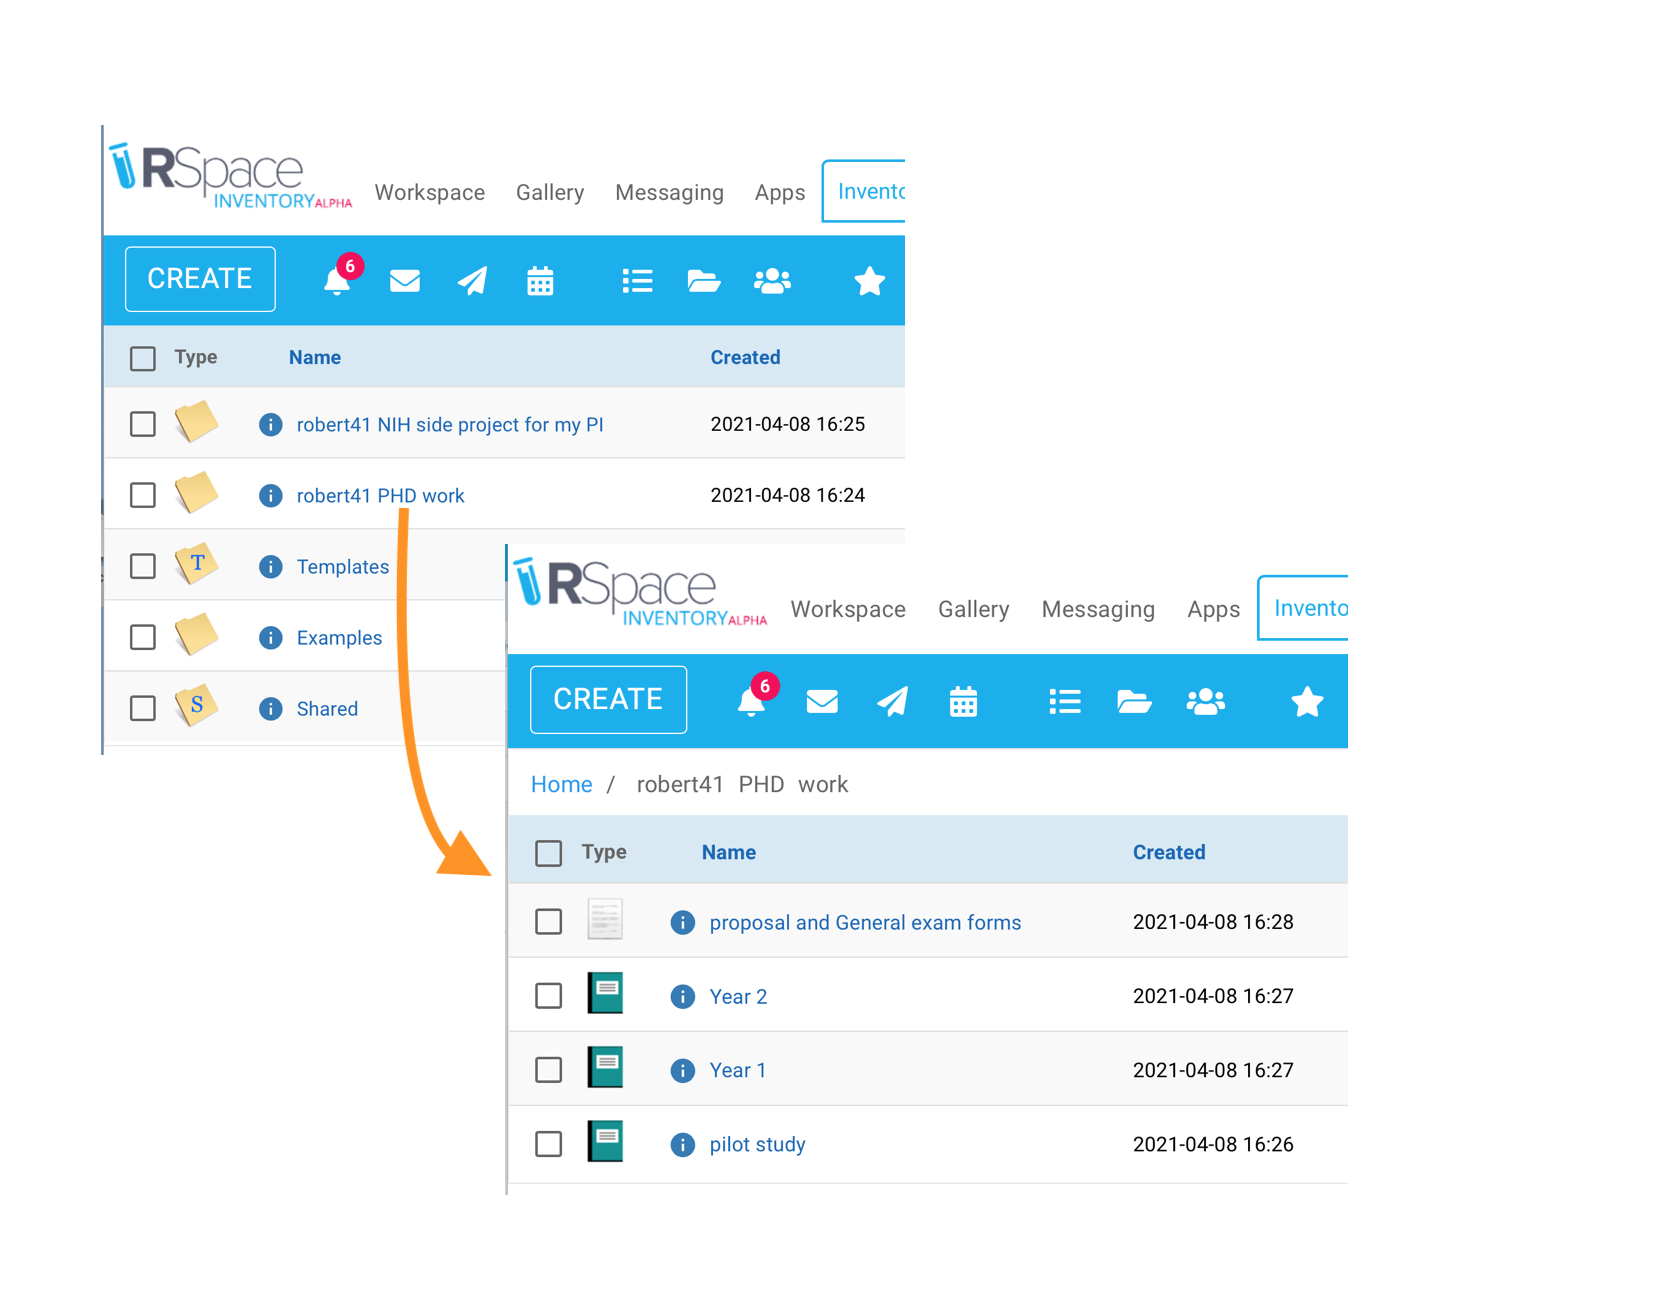This screenshot has width=1654, height=1290.
Task: Click open folder icon in front window
Action: click(1134, 701)
